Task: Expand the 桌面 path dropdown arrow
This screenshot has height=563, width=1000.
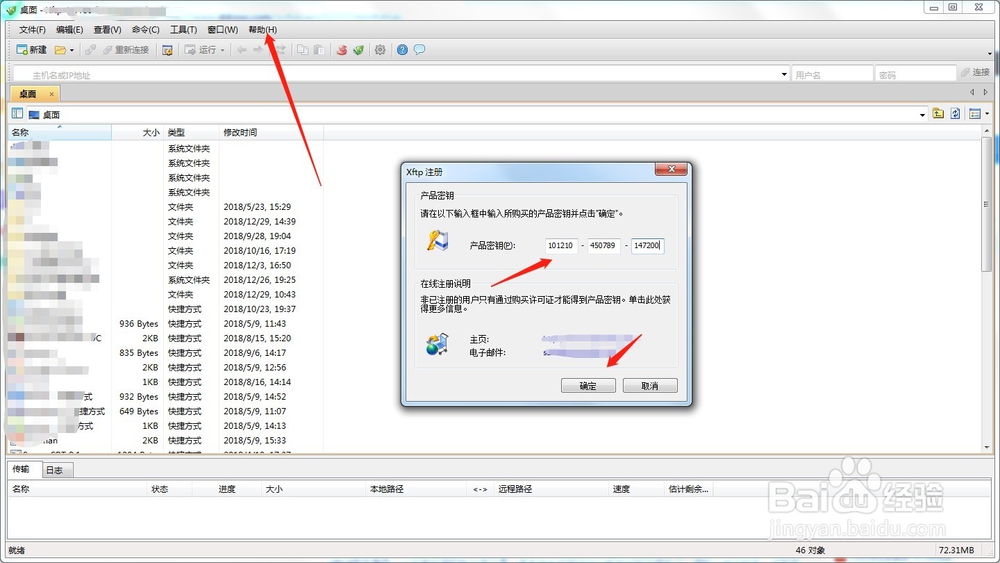Action: click(x=922, y=115)
